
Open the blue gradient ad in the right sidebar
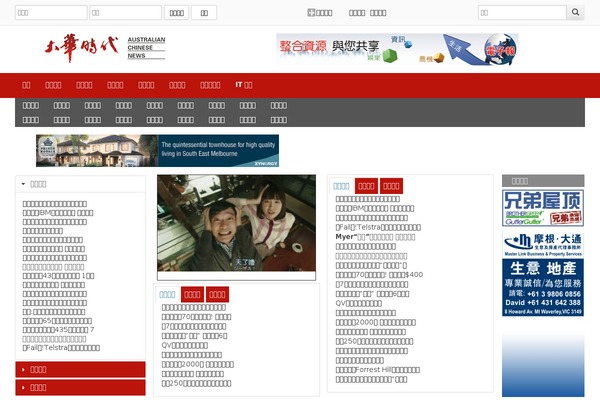coord(543,365)
